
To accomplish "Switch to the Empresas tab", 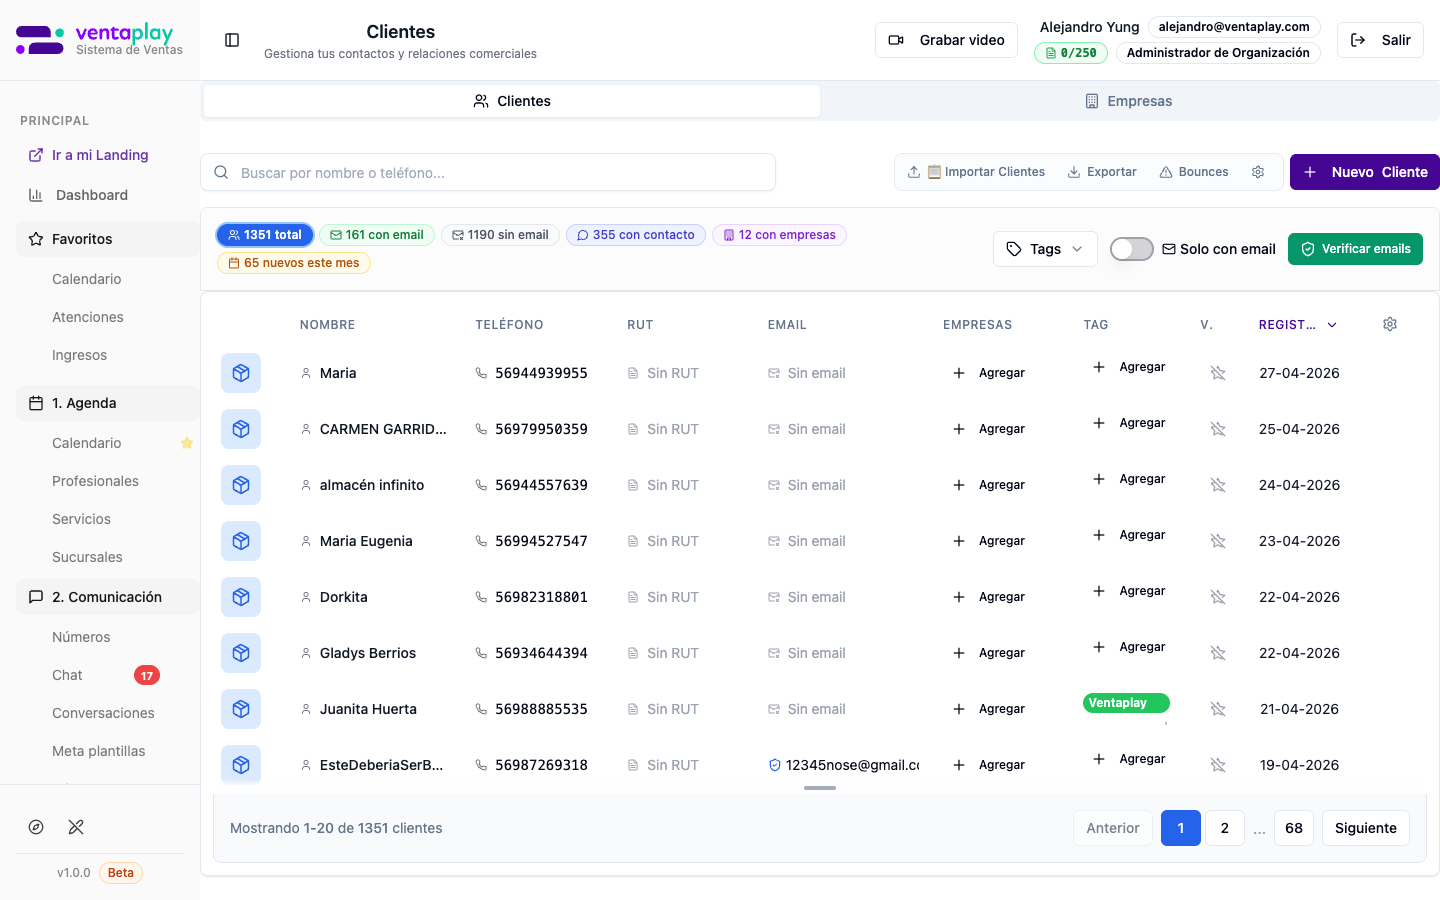I will click(x=1129, y=101).
